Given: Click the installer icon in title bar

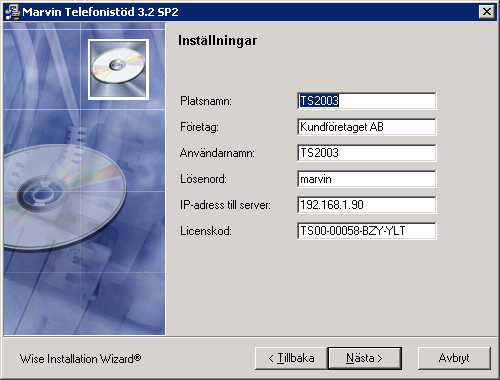Looking at the screenshot, I should pyautogui.click(x=13, y=12).
